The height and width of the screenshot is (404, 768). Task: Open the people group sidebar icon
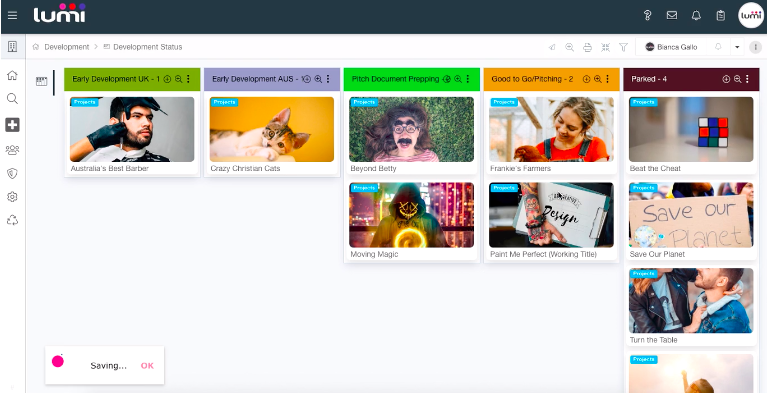click(x=12, y=150)
